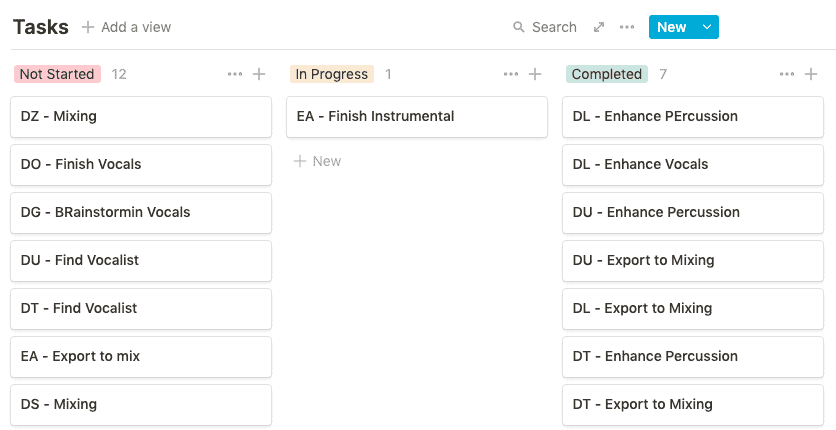Expand the New button dropdown arrow
Screen dimensions: 836x430
(707, 27)
